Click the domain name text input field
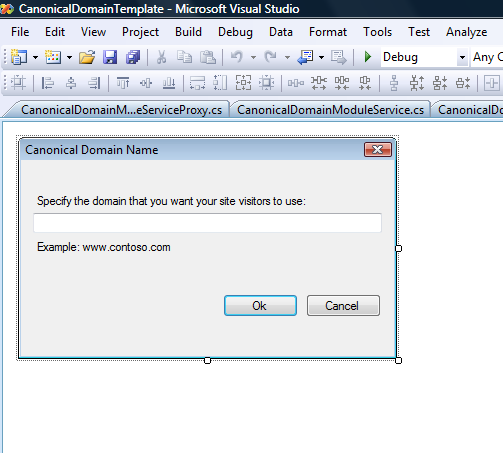Image resolution: width=503 pixels, height=453 pixels. click(x=207, y=223)
